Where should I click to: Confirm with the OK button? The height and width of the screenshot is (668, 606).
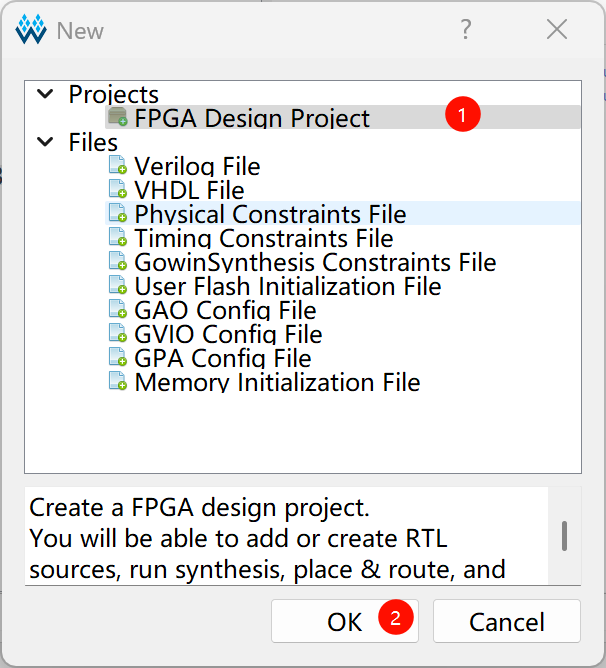click(345, 621)
